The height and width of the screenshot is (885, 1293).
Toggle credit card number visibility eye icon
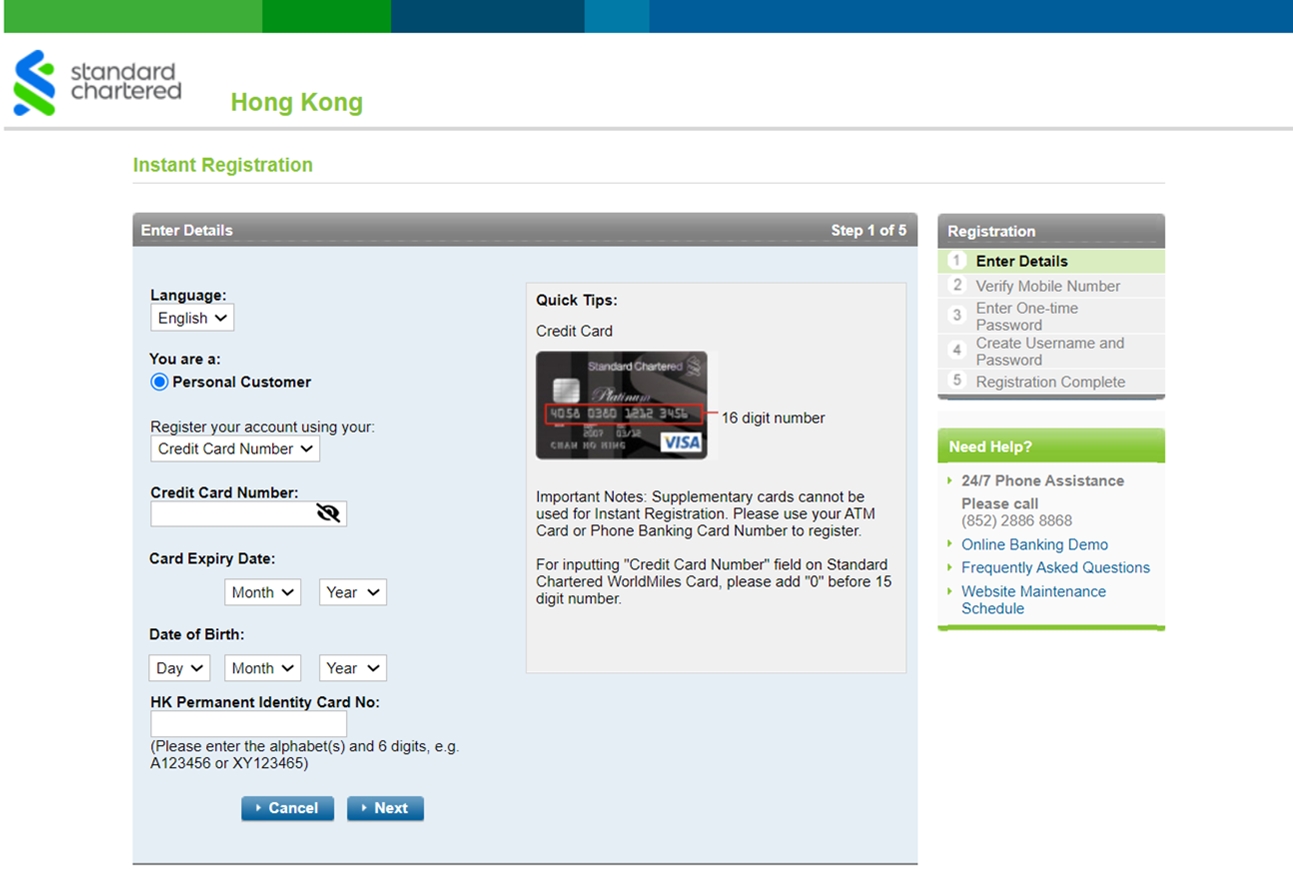tap(328, 514)
